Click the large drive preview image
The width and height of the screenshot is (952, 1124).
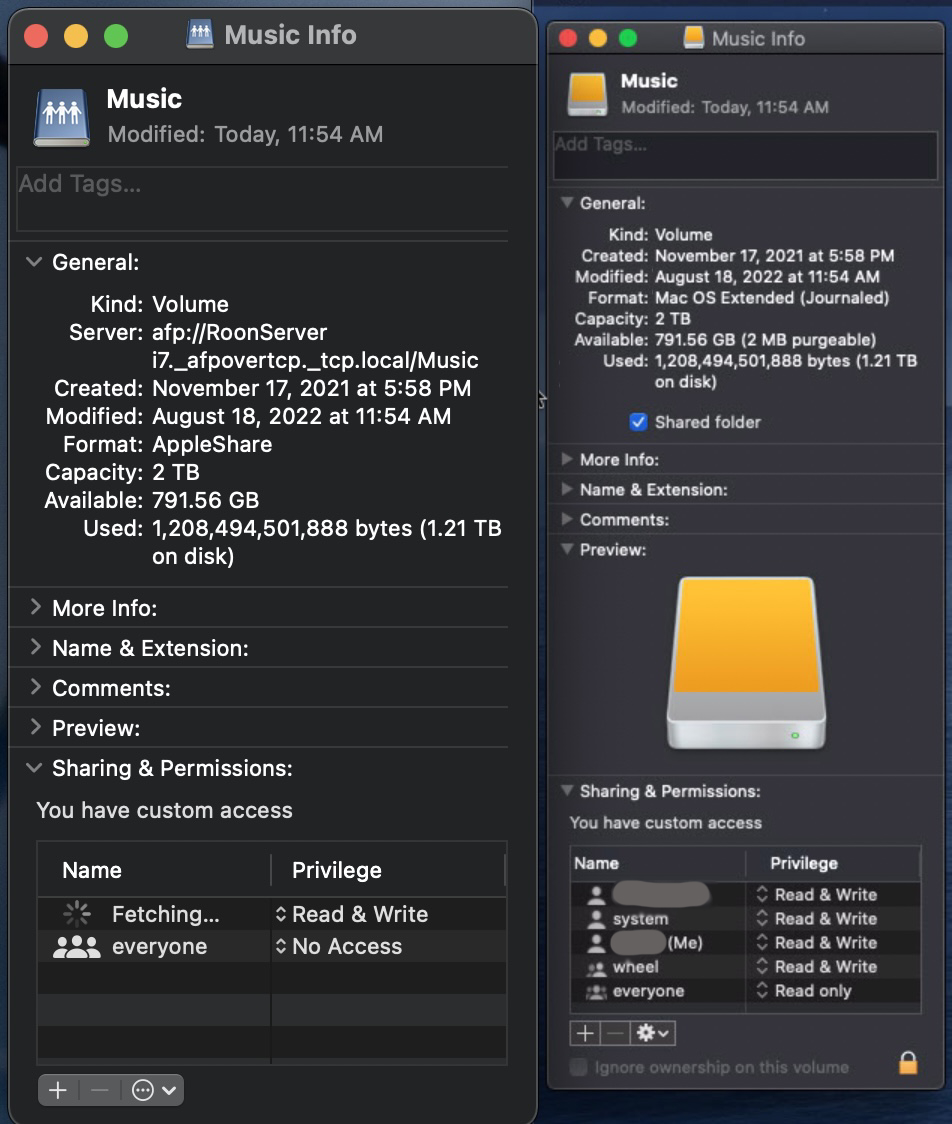746,663
